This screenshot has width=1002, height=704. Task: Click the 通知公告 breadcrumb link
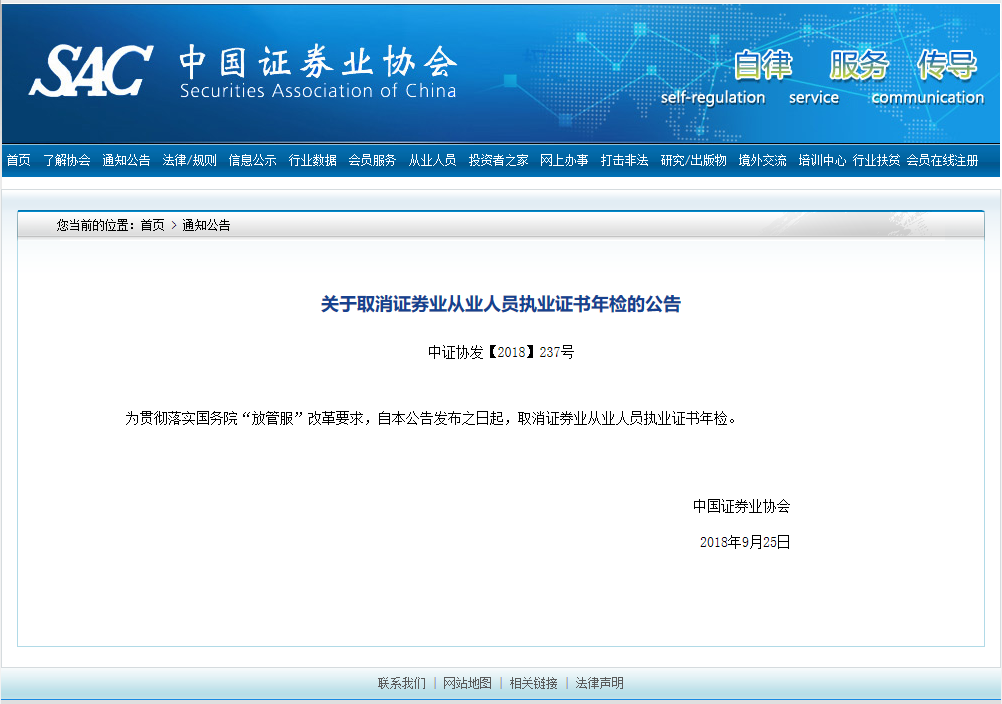coord(206,225)
